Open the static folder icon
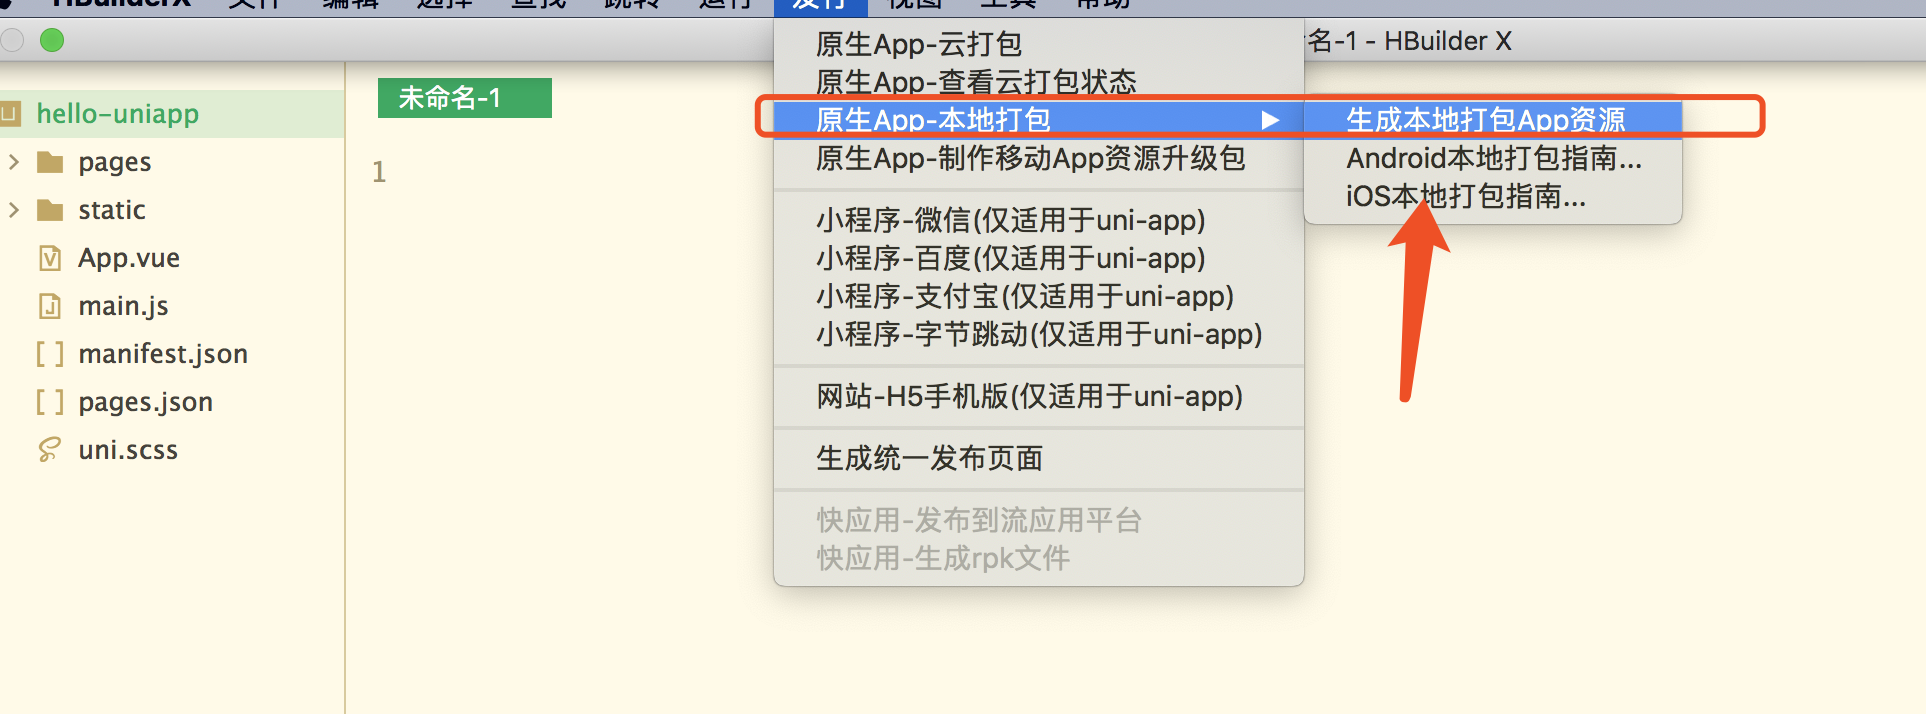 [50, 210]
